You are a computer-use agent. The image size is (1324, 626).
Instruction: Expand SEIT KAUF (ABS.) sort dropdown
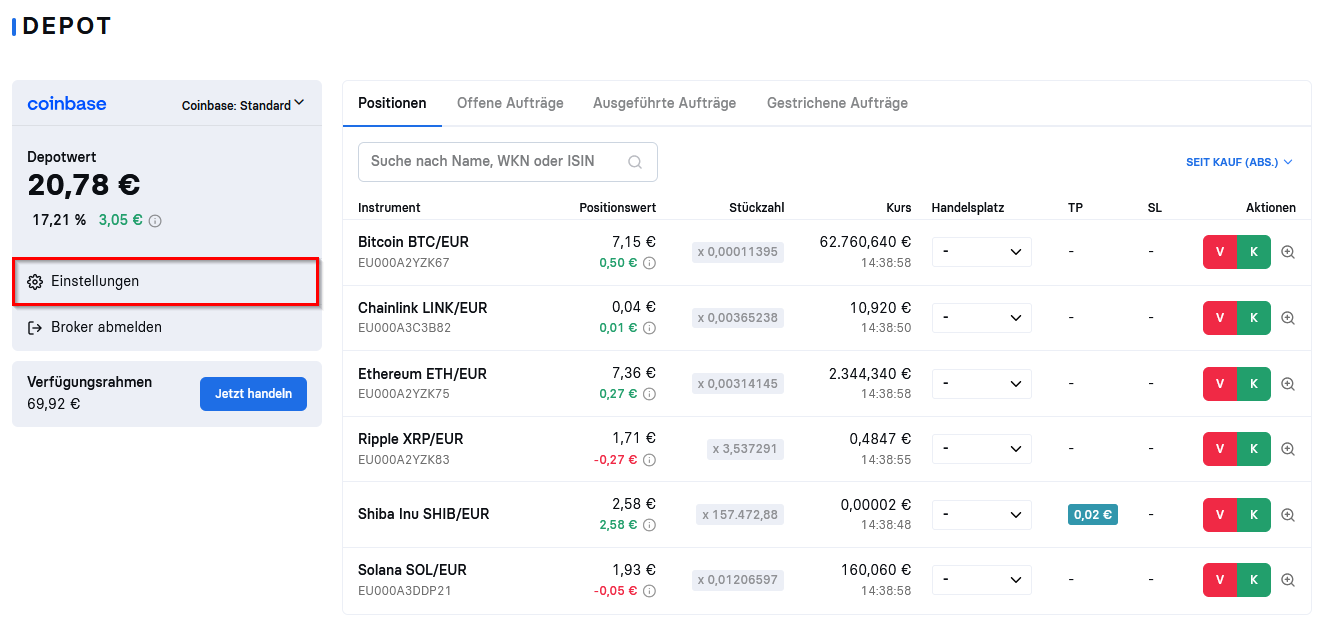tap(1239, 162)
